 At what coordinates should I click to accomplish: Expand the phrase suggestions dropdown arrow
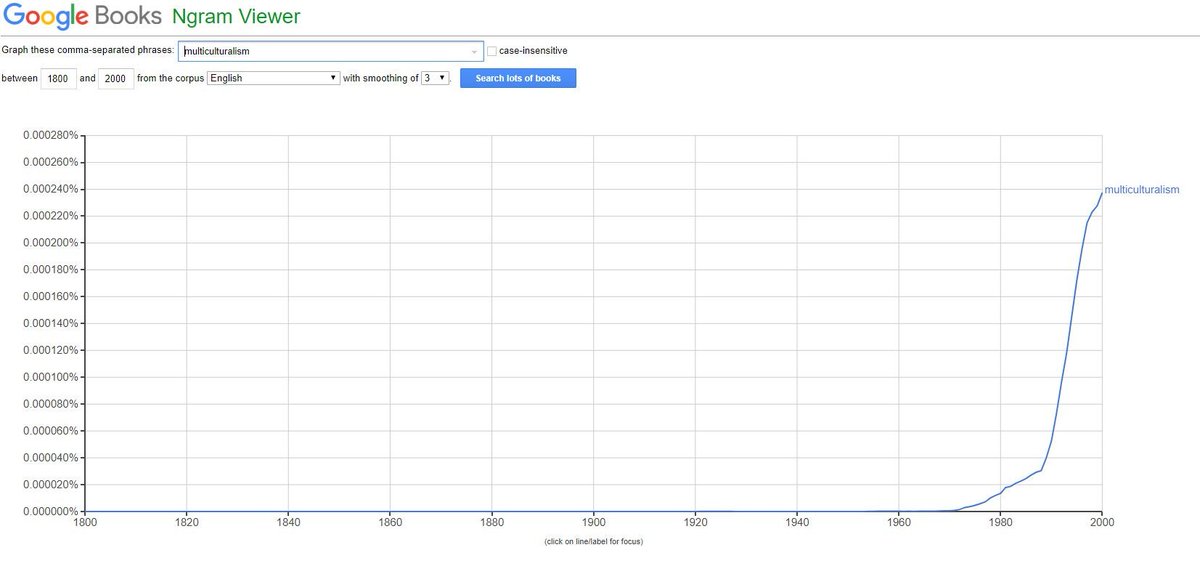click(x=474, y=51)
